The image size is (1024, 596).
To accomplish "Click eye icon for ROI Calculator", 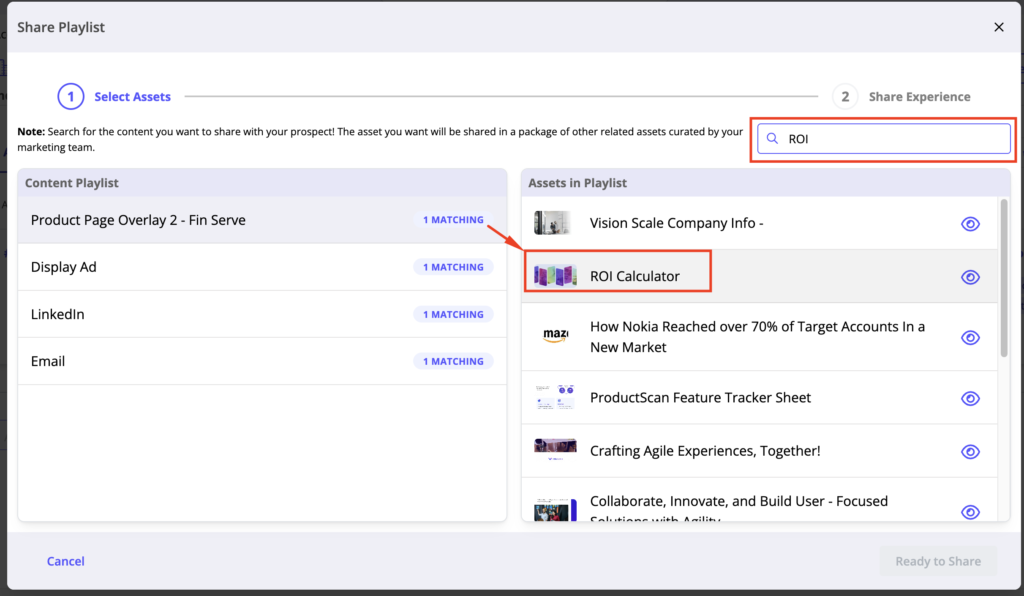I will [969, 277].
